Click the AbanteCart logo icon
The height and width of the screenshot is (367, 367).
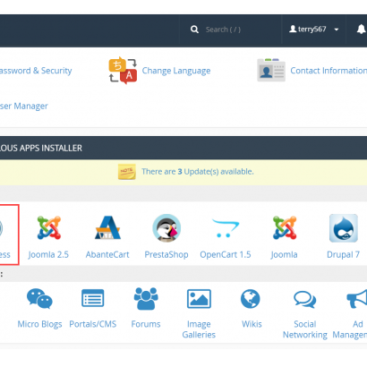click(108, 228)
